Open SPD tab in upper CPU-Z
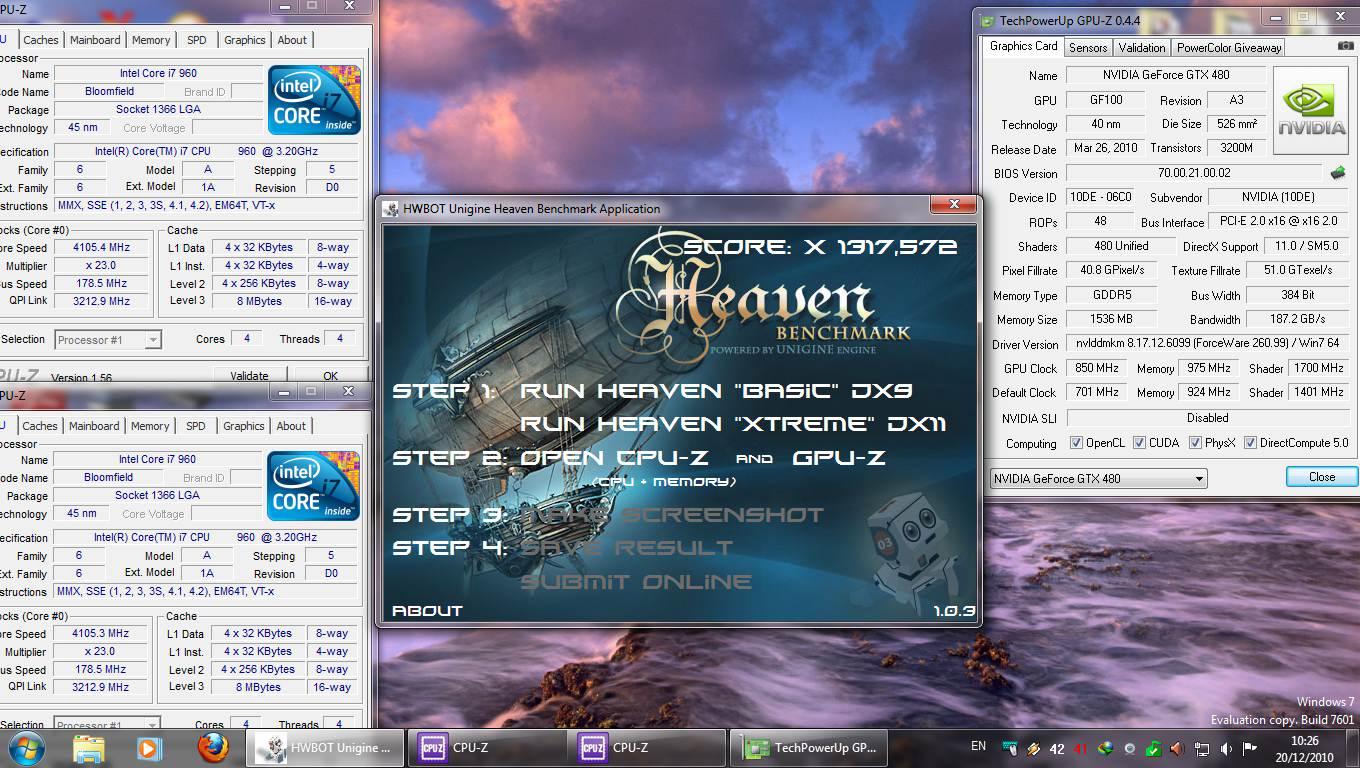 point(197,40)
